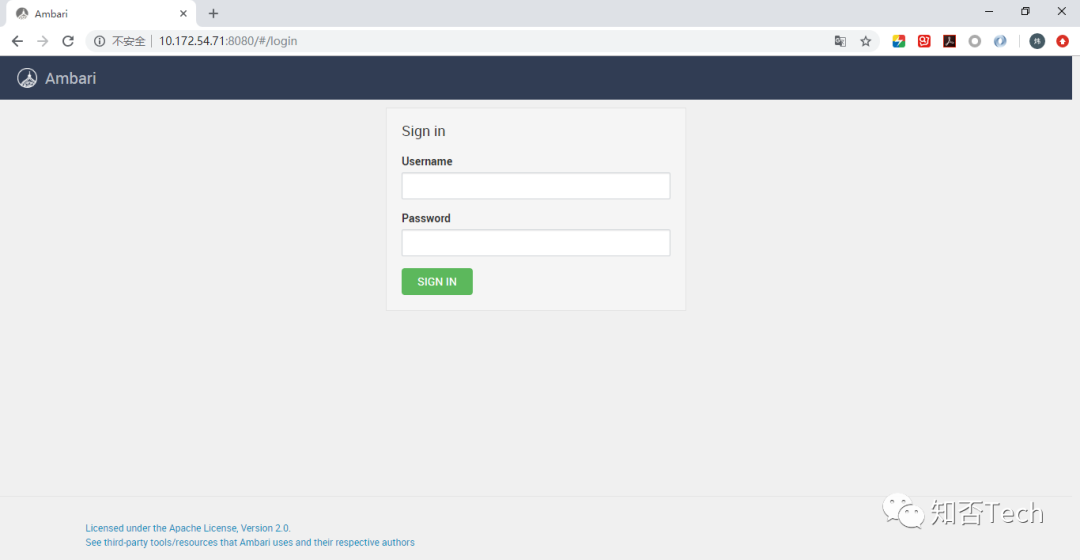1080x560 pixels.
Task: Click the Ambari logo icon in header
Action: point(27,78)
